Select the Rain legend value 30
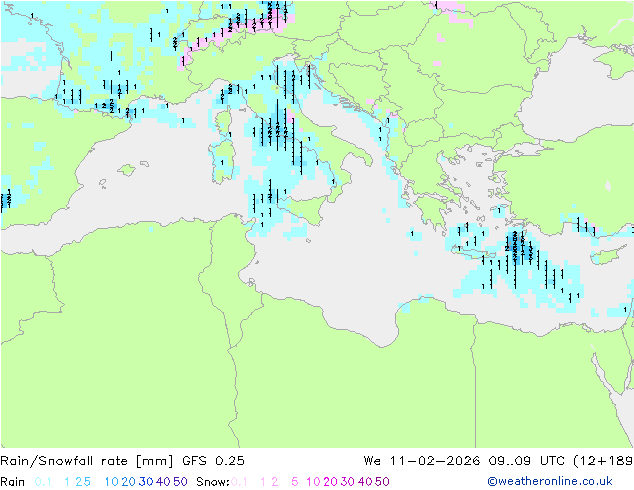This screenshot has width=634, height=490. (146, 482)
